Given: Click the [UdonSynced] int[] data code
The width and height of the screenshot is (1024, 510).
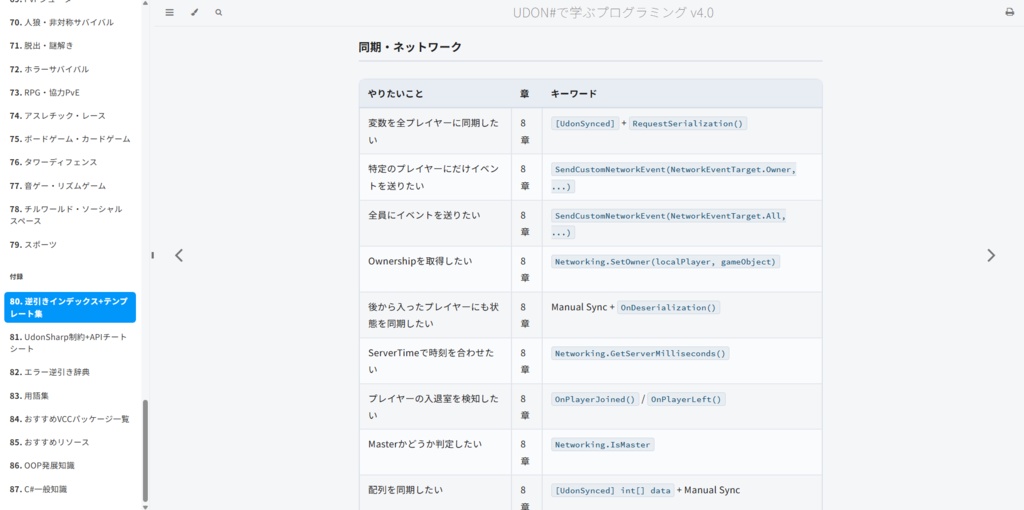Looking at the screenshot, I should [613, 490].
